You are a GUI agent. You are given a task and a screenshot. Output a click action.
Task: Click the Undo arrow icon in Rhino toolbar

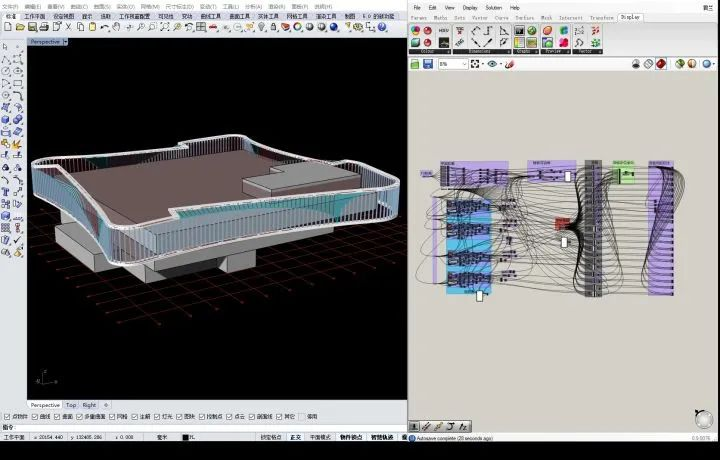(x=104, y=27)
